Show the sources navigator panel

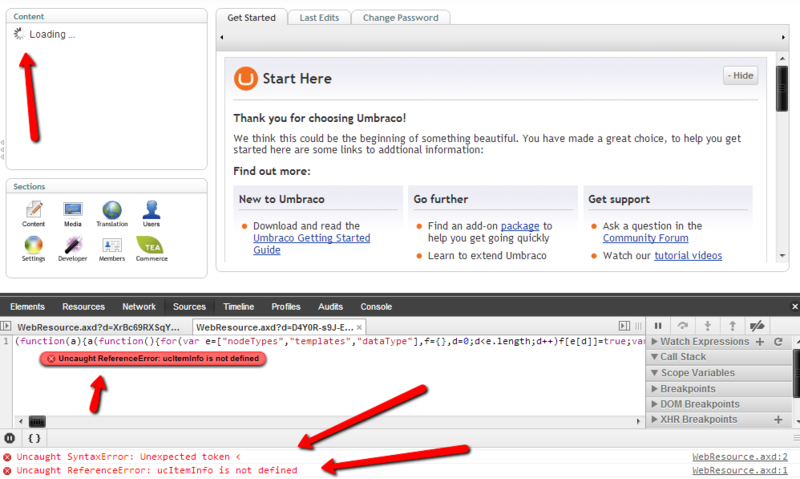pos(6,325)
